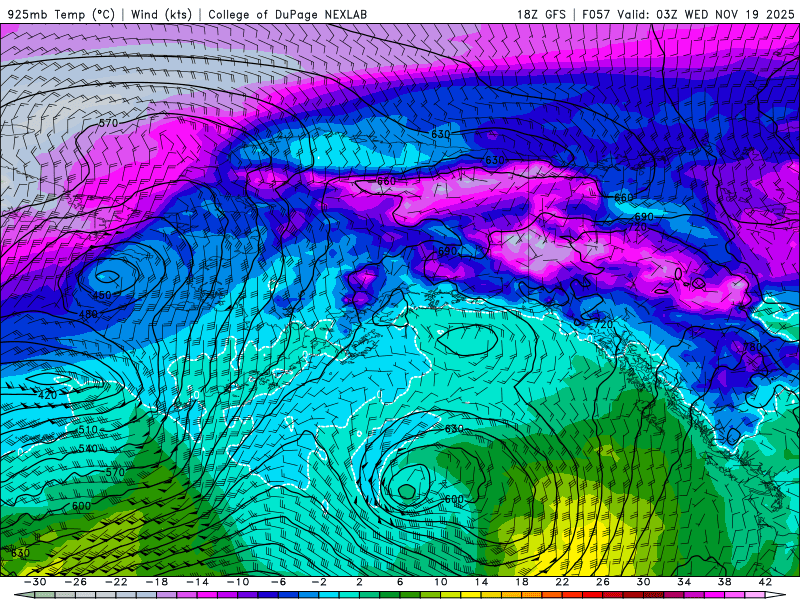
Task: Select the 6 value on the color scale
Action: coord(400,582)
